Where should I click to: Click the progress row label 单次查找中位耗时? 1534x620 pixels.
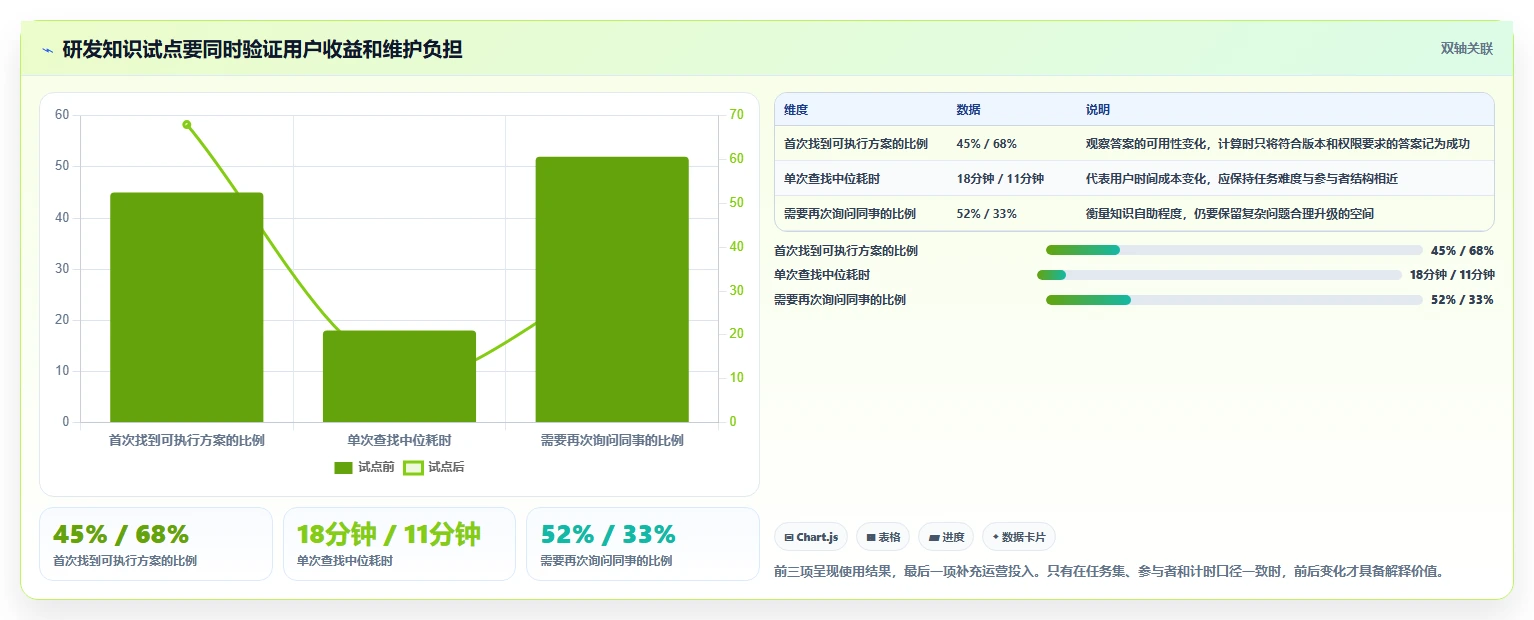pos(822,275)
